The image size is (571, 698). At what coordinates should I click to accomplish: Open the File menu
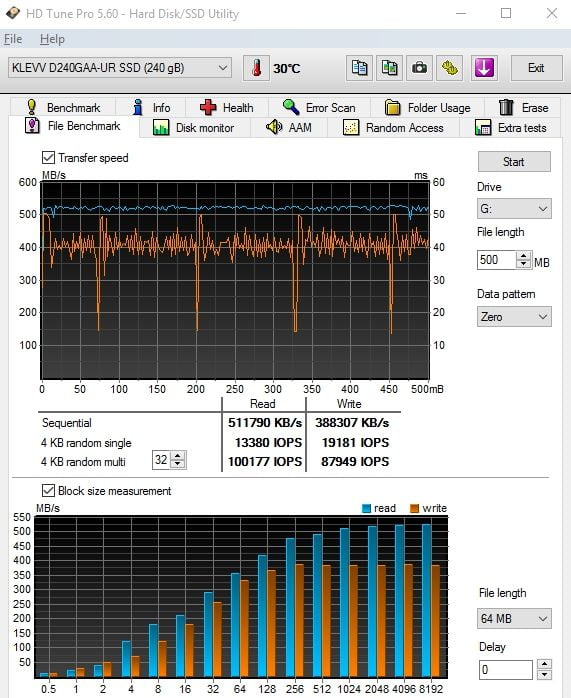(13, 39)
